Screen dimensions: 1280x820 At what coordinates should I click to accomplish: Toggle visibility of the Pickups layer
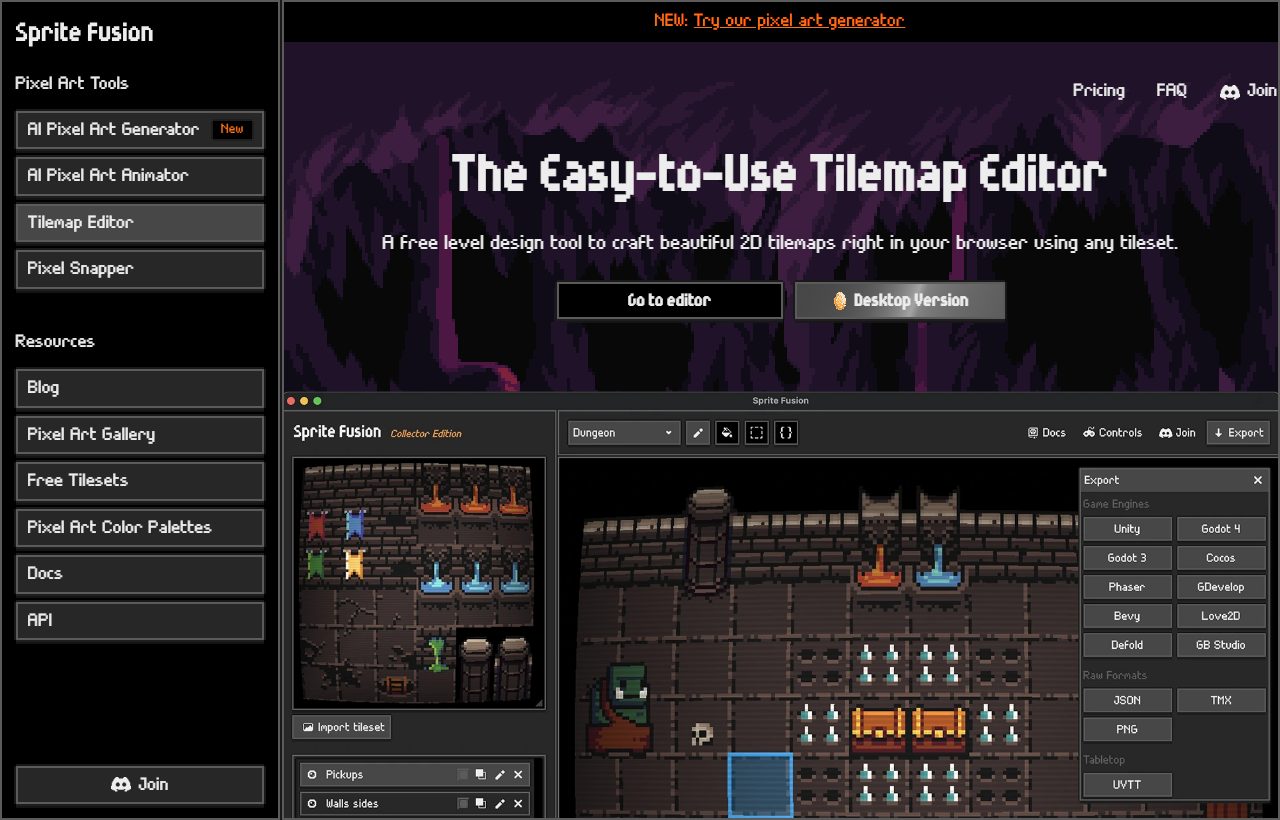(x=312, y=775)
